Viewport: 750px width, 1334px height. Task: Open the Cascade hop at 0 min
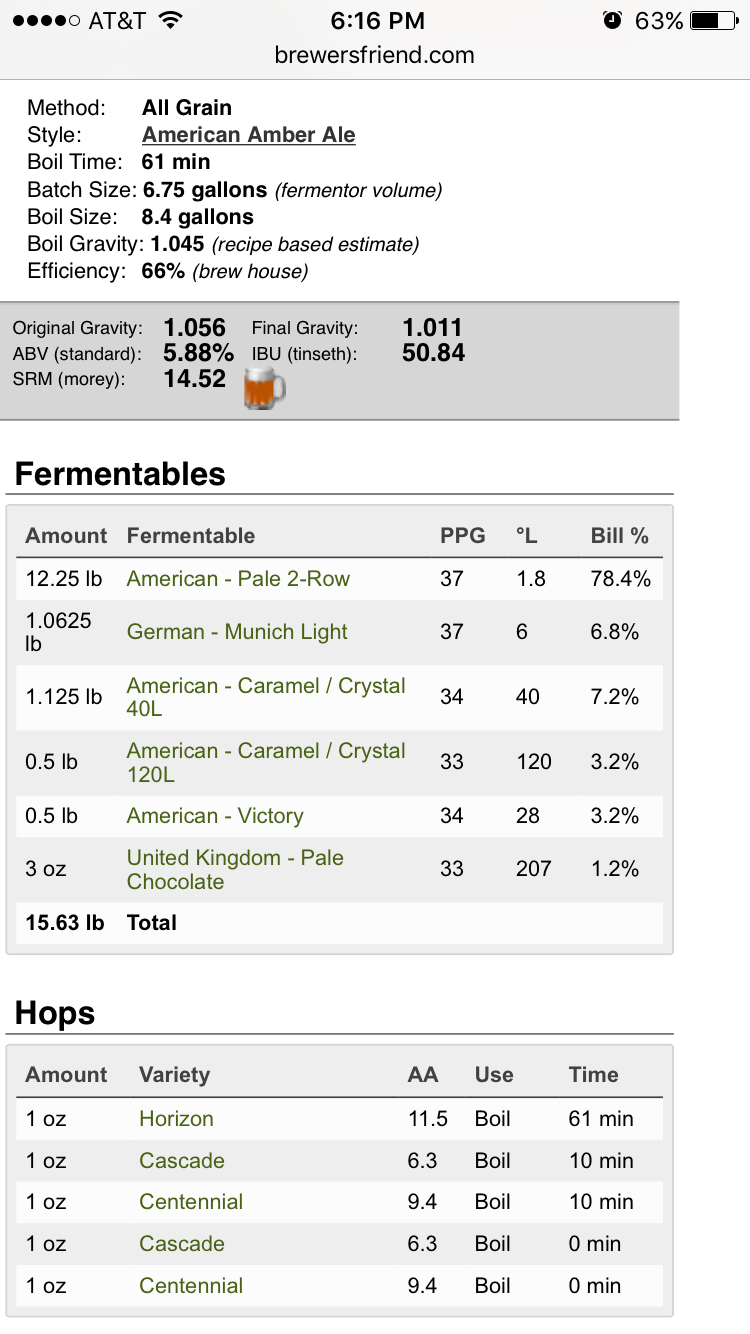(x=182, y=1244)
